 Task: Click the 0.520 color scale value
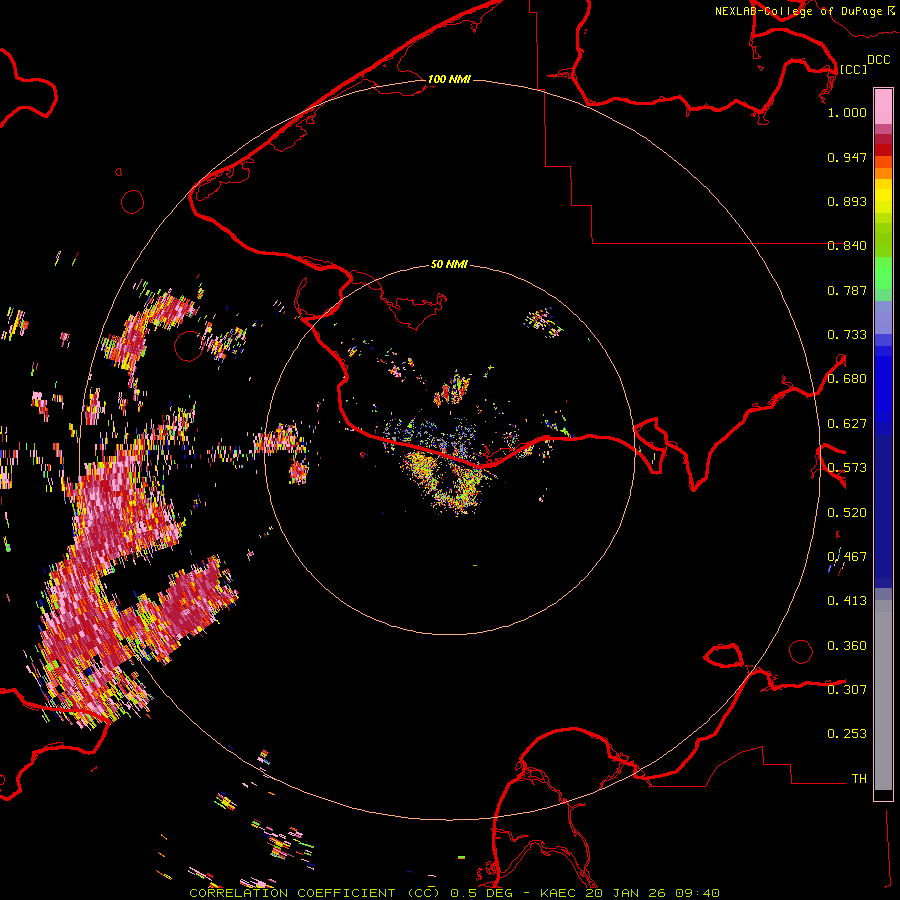(x=847, y=513)
